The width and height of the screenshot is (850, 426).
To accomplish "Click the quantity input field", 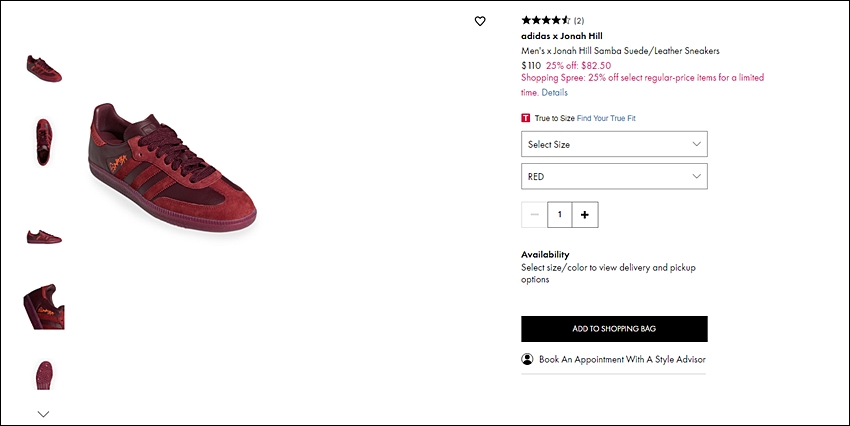I will (x=560, y=215).
